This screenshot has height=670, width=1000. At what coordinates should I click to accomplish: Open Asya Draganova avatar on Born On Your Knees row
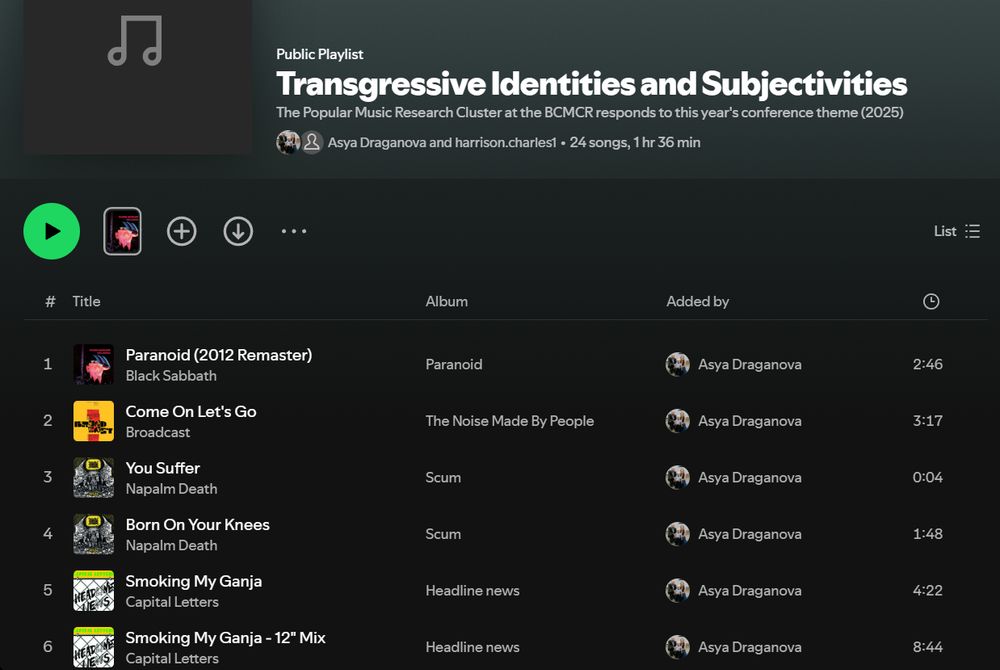tap(677, 534)
